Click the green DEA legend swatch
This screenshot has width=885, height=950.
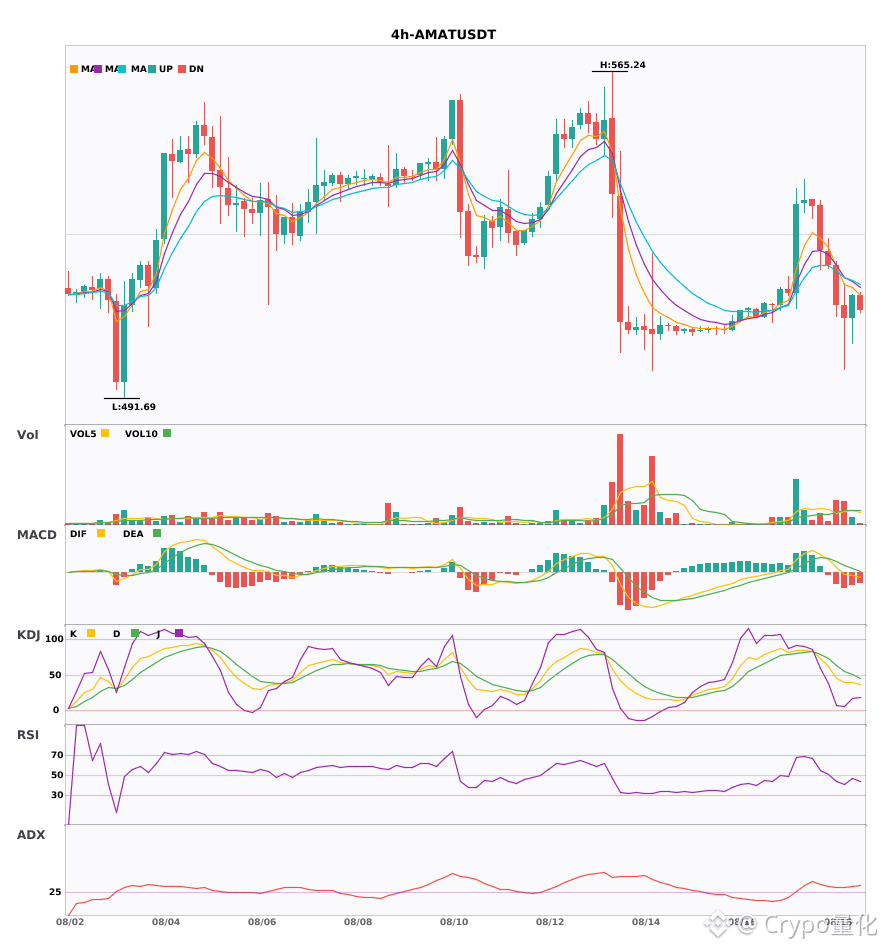(x=157, y=533)
